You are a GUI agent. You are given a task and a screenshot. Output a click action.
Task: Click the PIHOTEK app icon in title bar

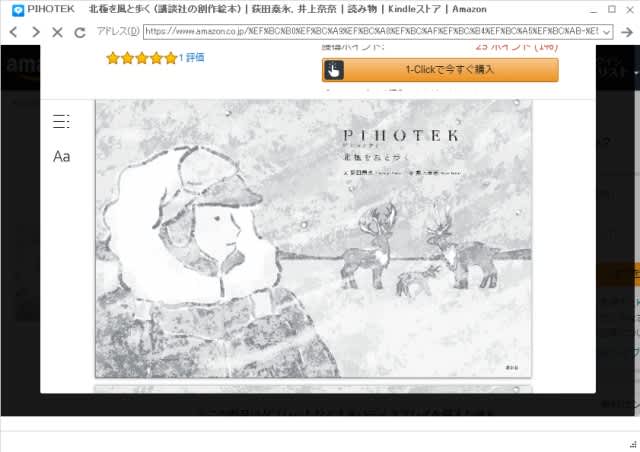18,10
